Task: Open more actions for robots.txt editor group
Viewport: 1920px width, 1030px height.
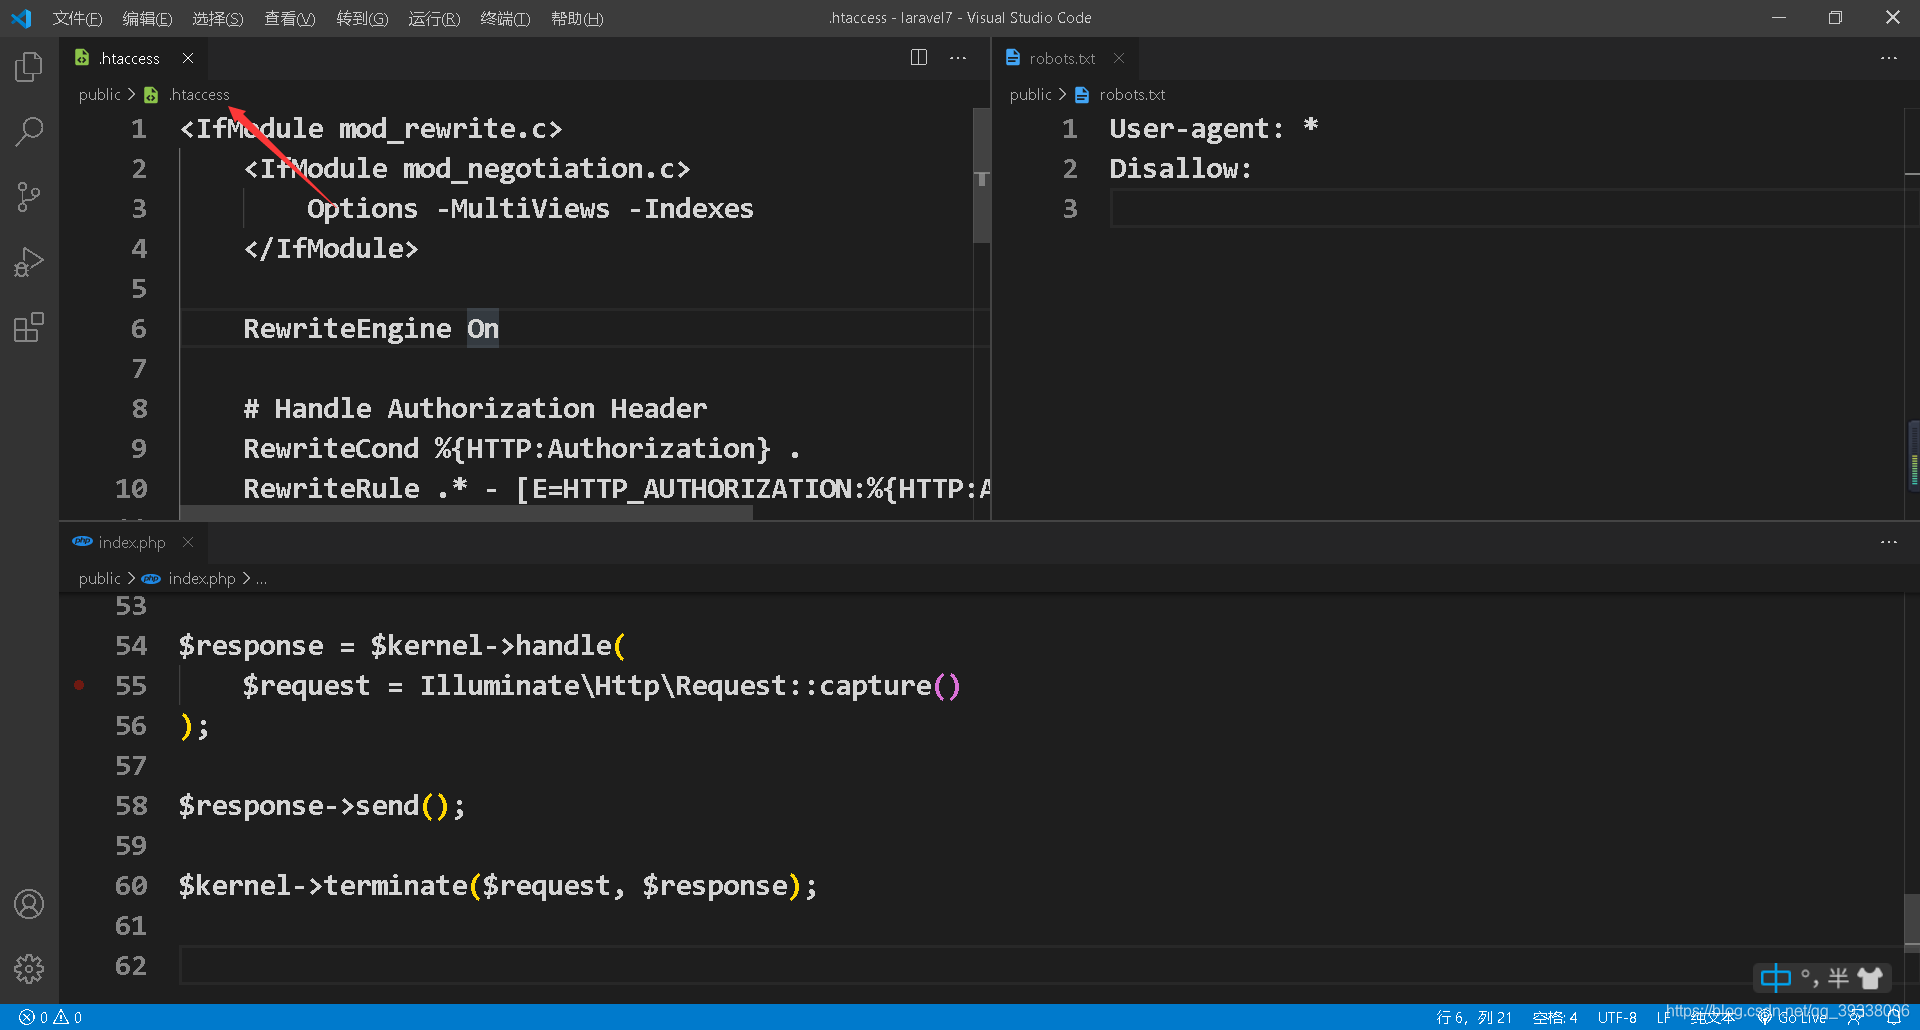Action: pos(1888,57)
